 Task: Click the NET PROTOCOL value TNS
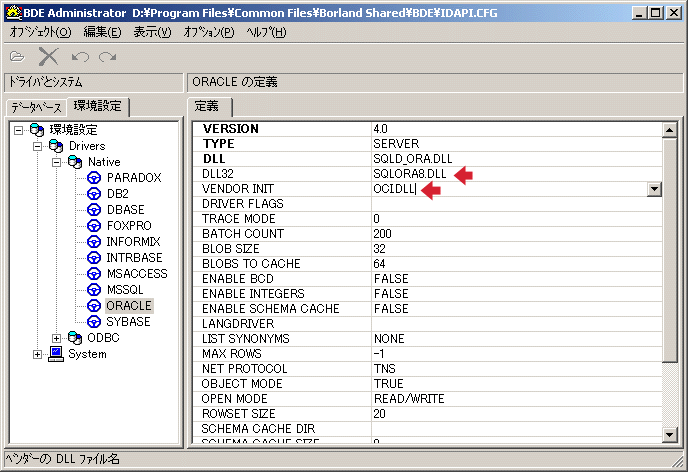pos(384,368)
